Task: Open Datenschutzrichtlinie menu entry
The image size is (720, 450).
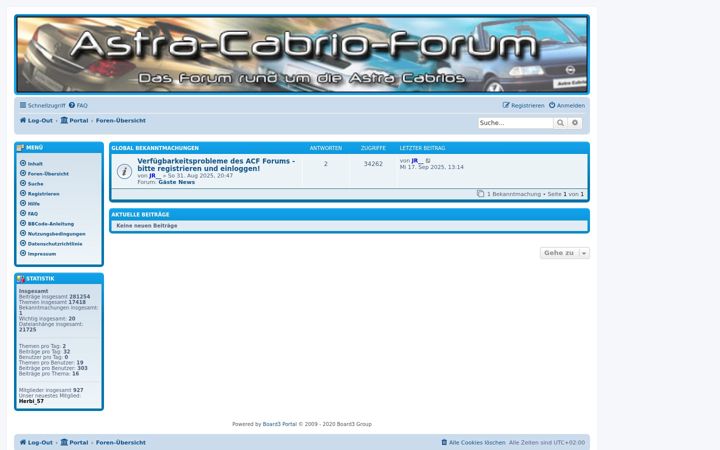Action: [x=55, y=244]
